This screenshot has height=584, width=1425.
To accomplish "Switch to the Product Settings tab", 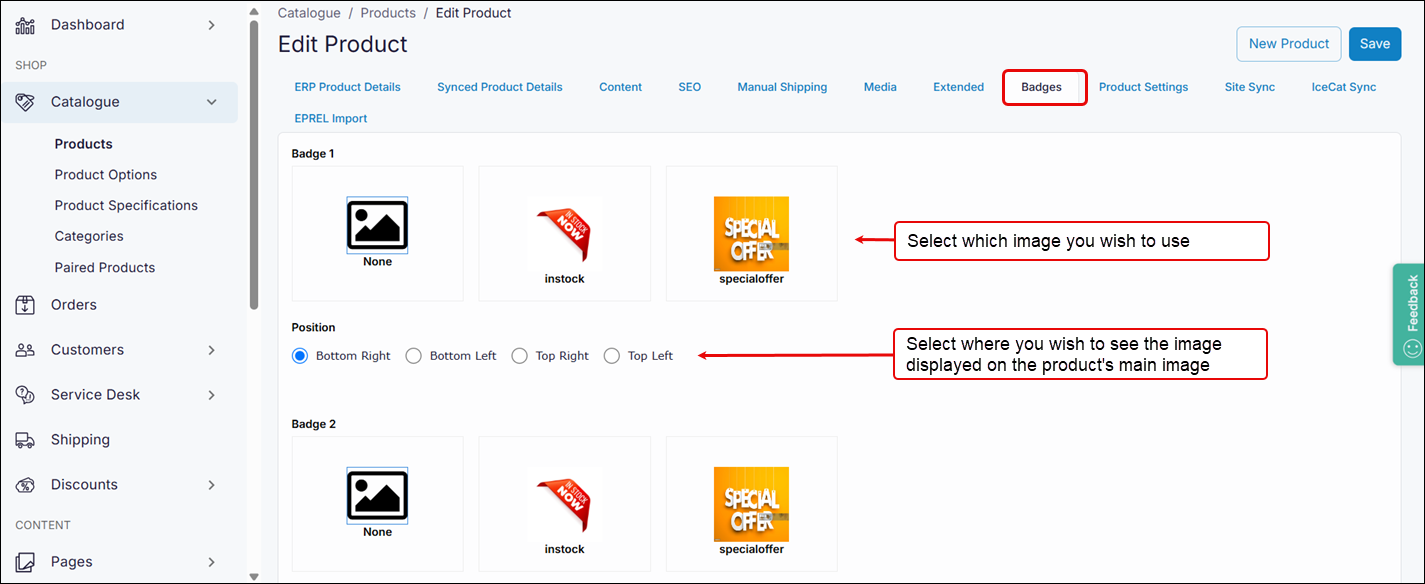I will coord(1143,87).
